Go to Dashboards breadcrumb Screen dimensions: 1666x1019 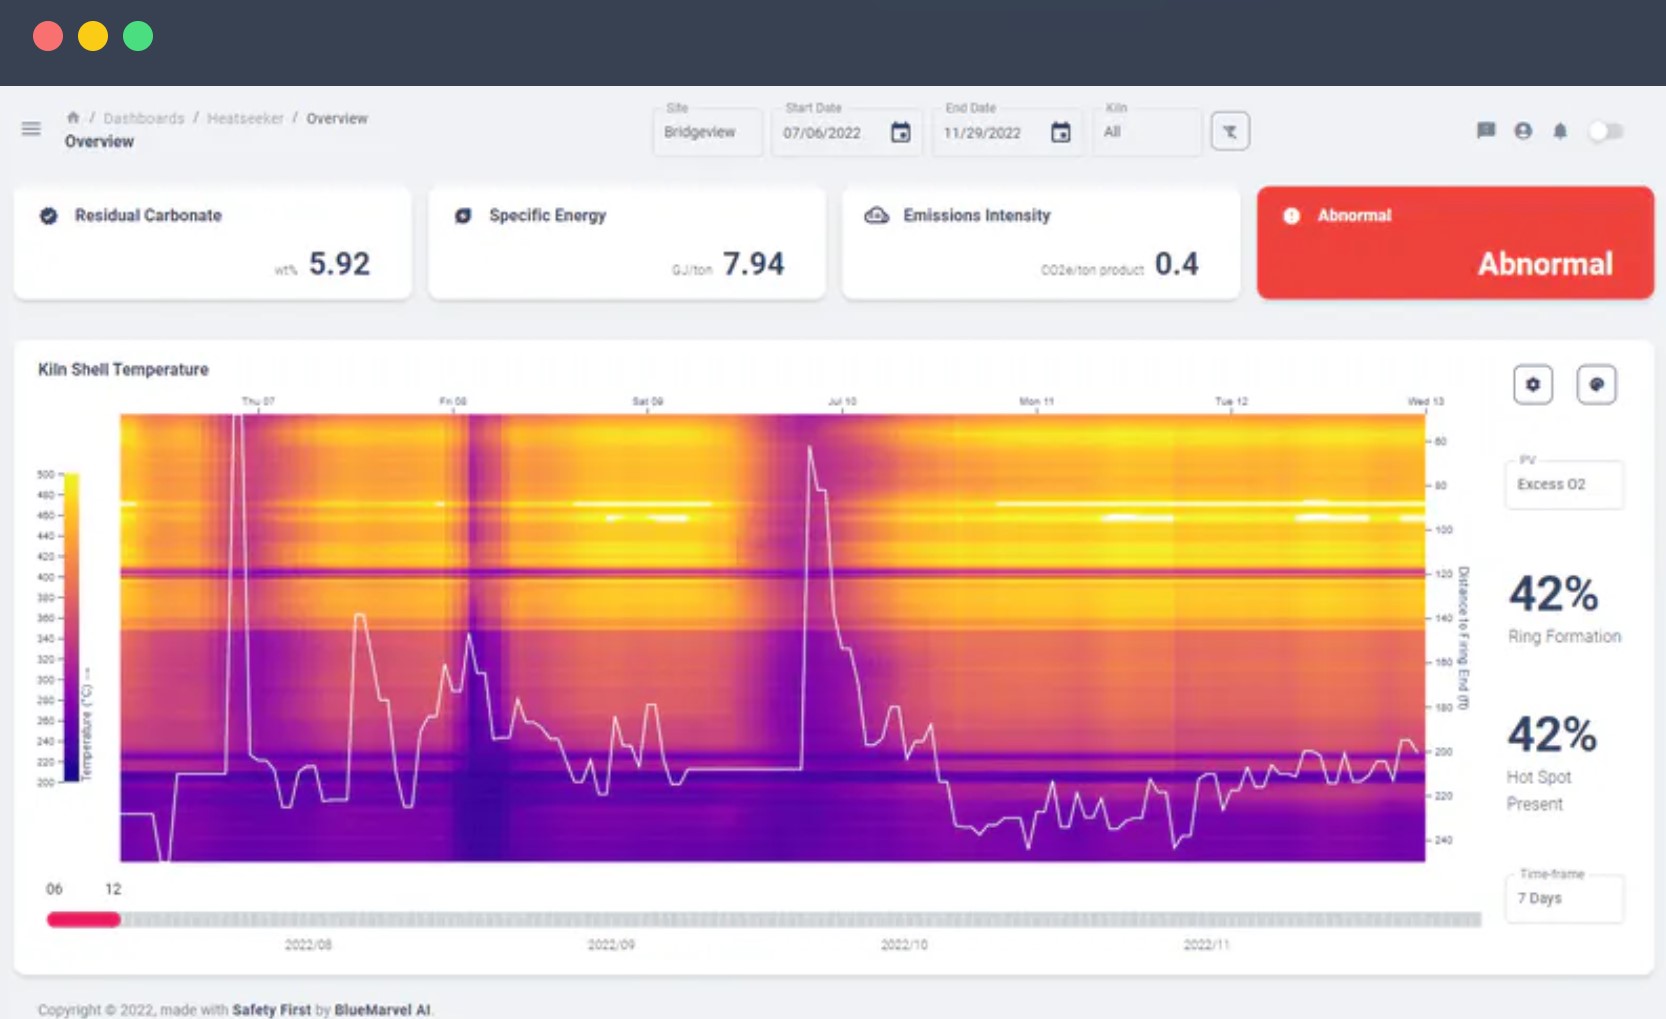point(144,118)
